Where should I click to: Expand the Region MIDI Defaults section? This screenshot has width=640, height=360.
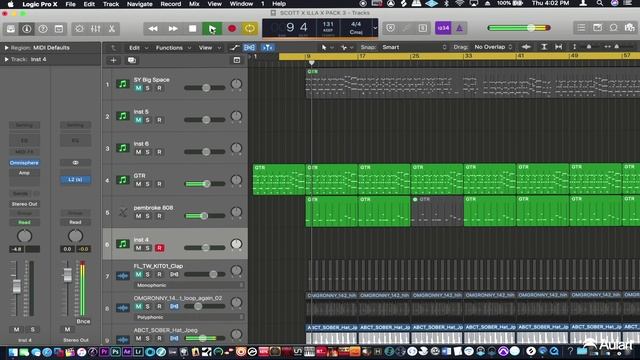(6, 48)
